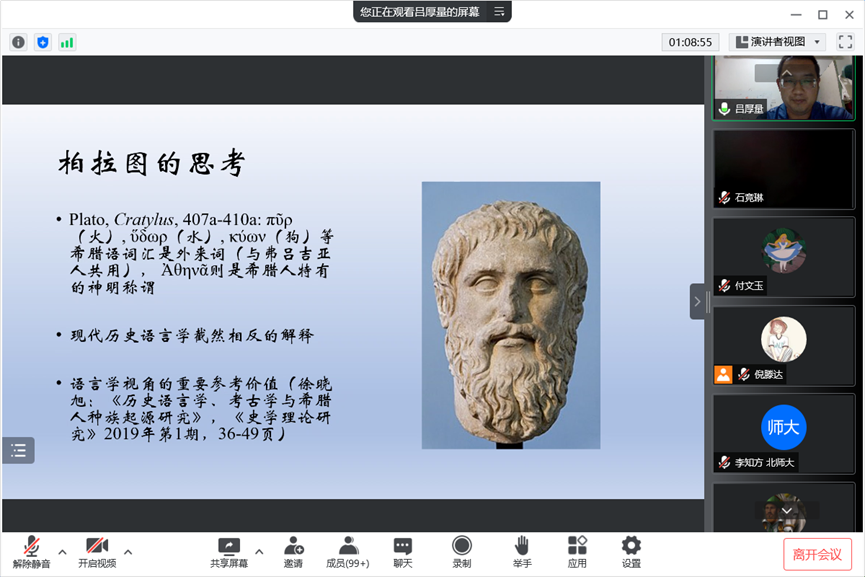Start recording with 录制 button
865x577 pixels.
click(461, 551)
